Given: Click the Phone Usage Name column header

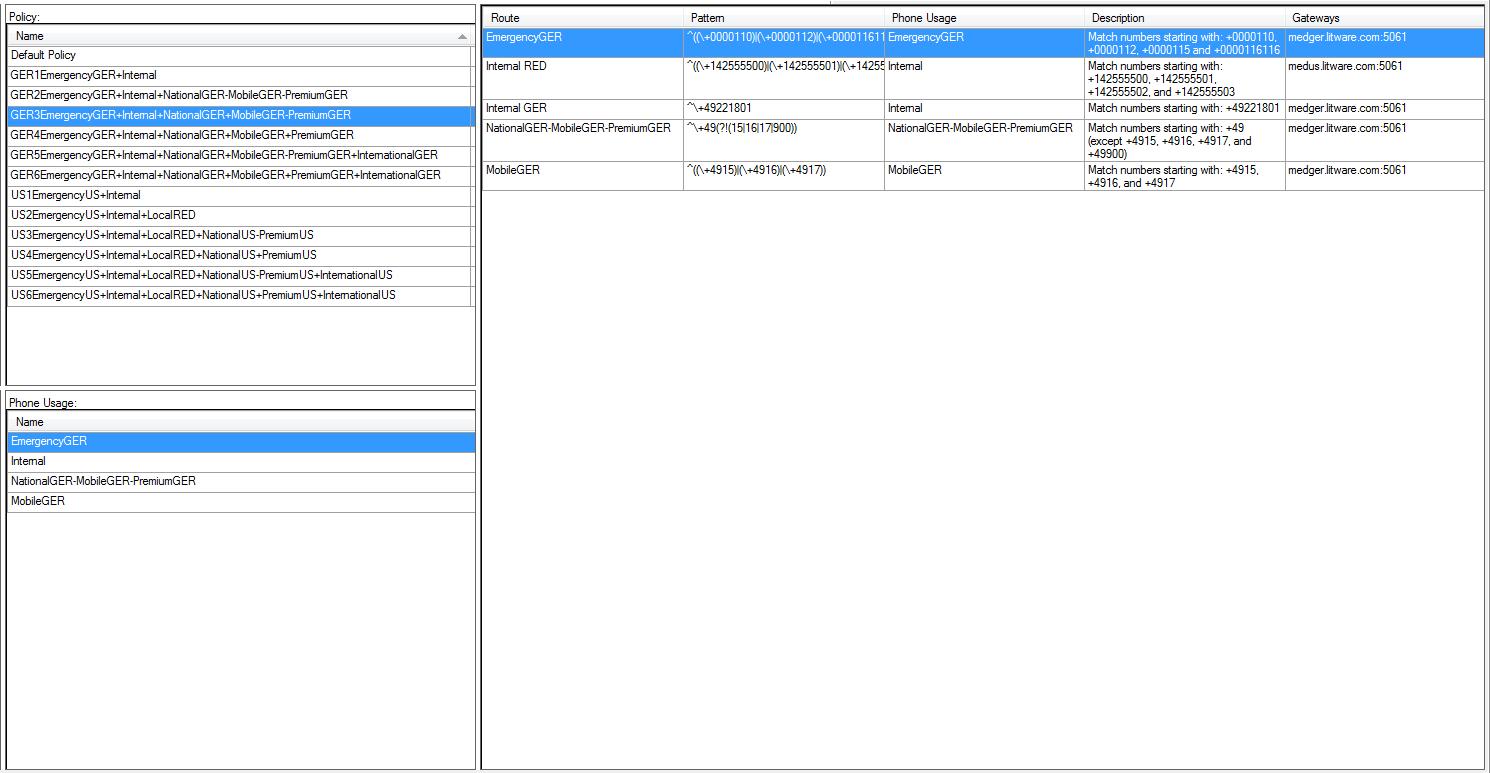Looking at the screenshot, I should coord(241,422).
